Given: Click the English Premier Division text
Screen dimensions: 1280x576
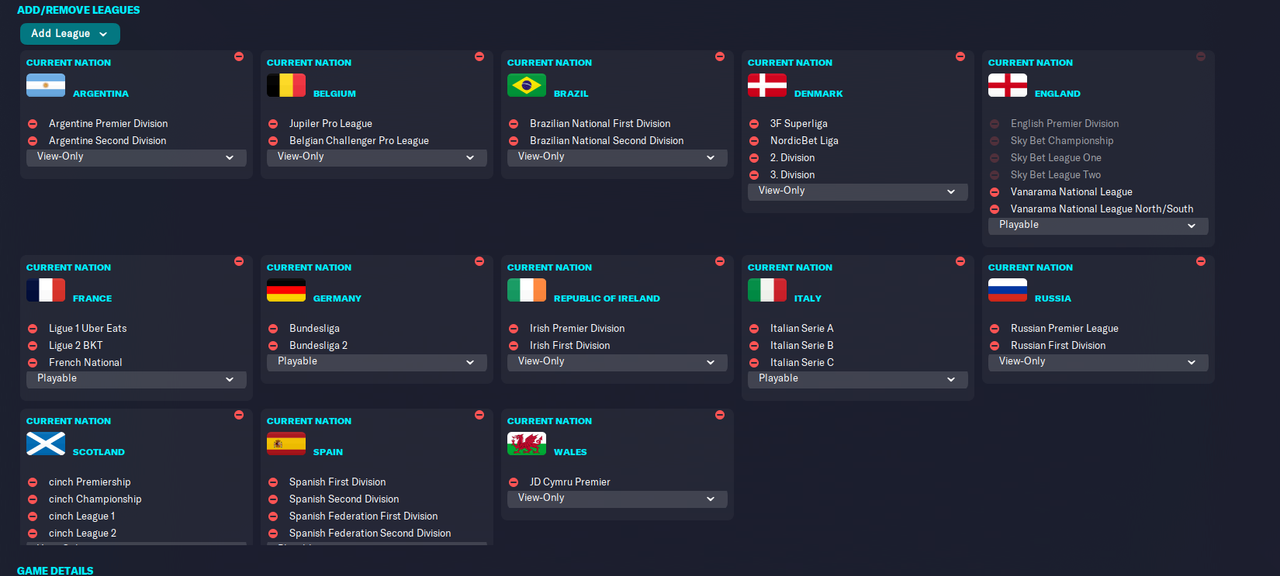Looking at the screenshot, I should pos(1064,124).
